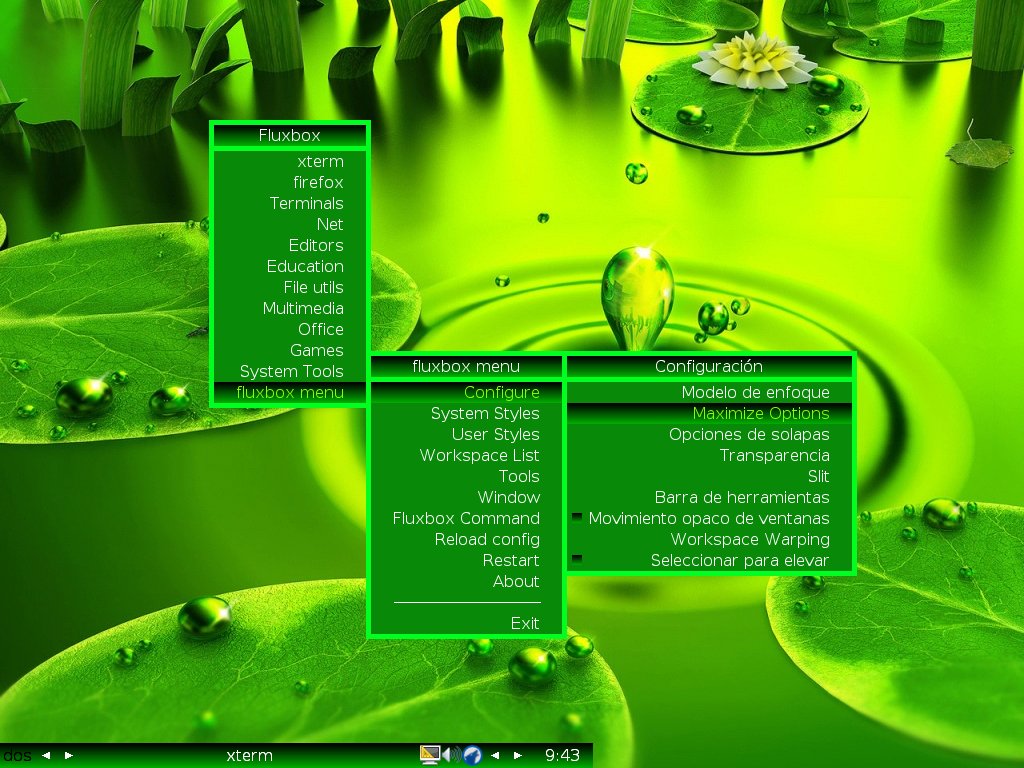1024x768 pixels.
Task: Click Reload config
Action: [x=466, y=539]
